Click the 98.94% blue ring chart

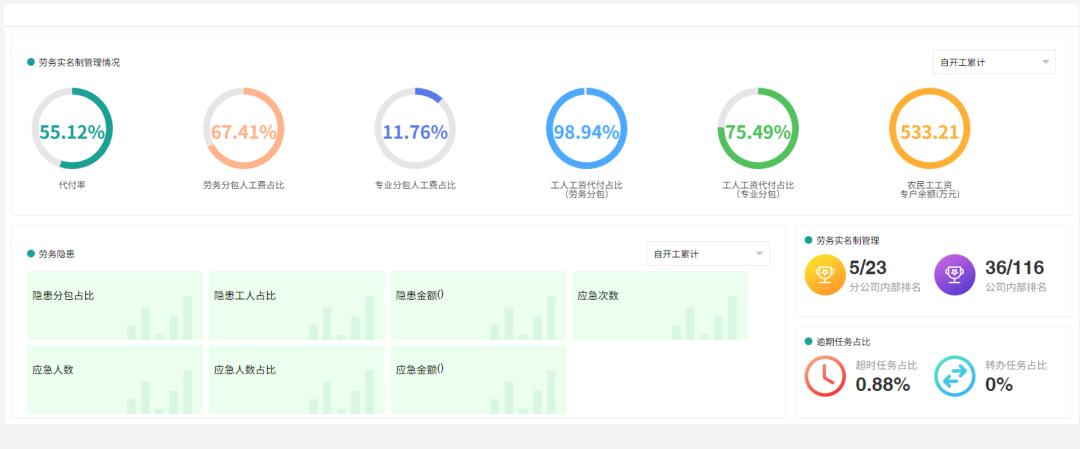(587, 130)
